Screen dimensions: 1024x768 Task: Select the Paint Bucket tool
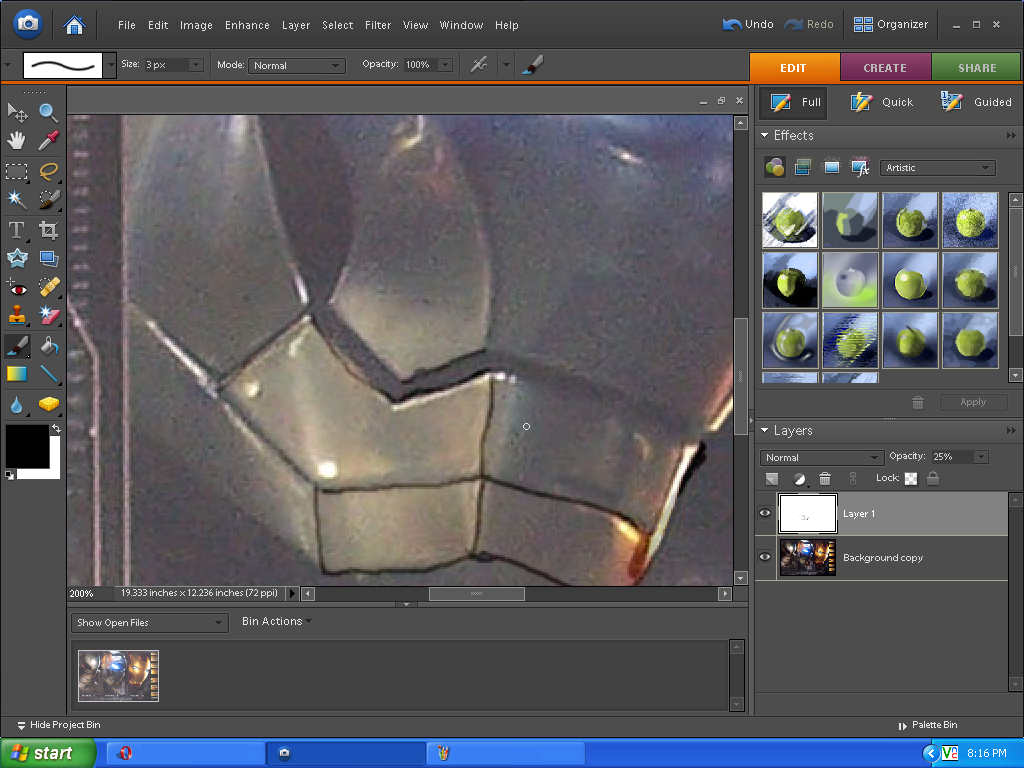point(48,346)
